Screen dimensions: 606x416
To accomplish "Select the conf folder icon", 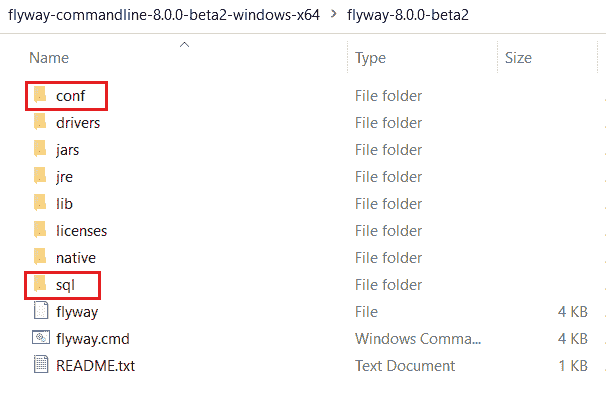I will (40, 95).
